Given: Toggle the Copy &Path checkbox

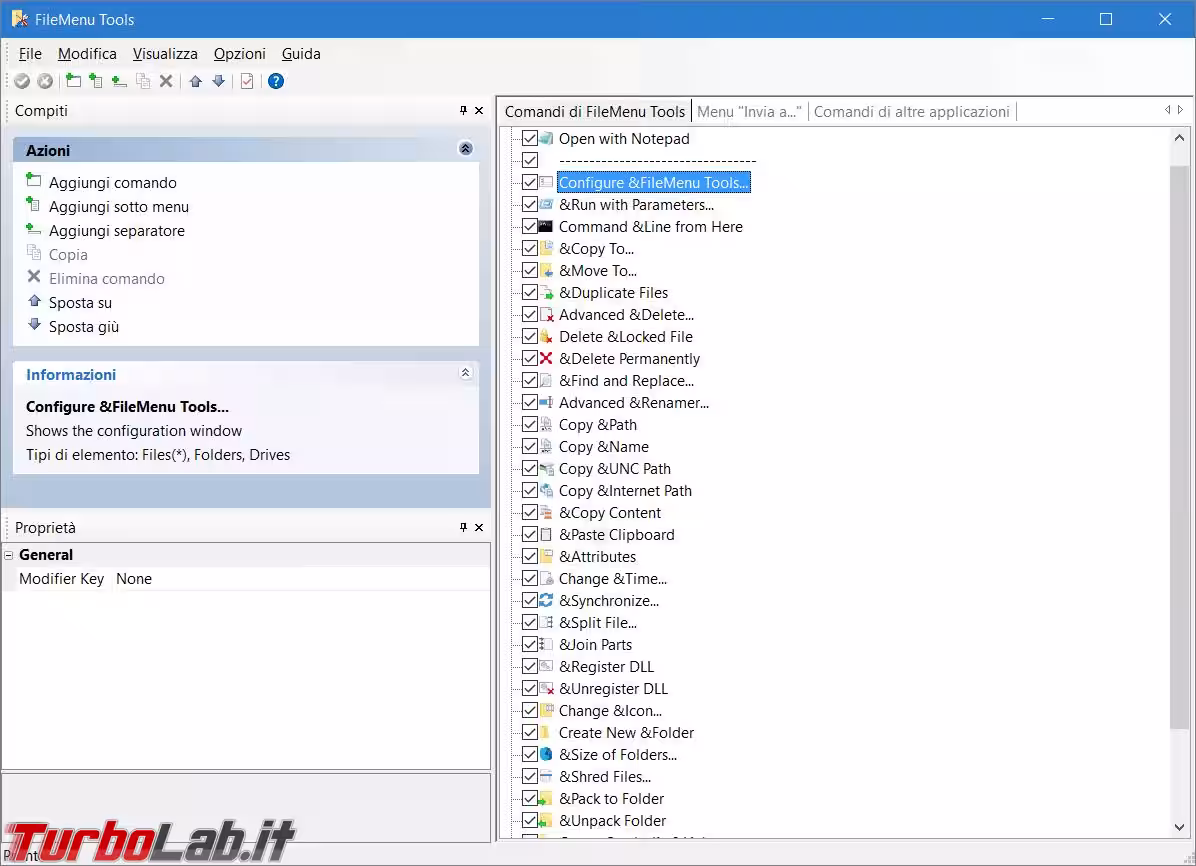Looking at the screenshot, I should (x=530, y=425).
